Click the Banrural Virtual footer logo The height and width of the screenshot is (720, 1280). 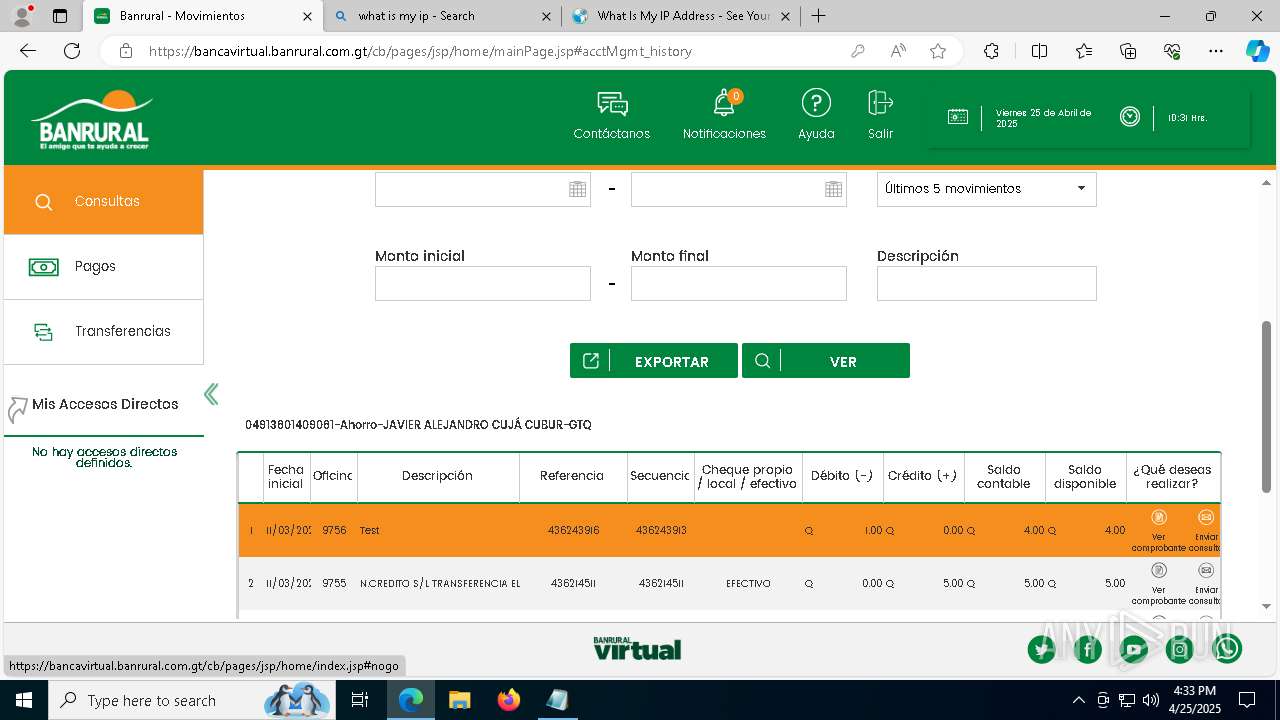(637, 648)
